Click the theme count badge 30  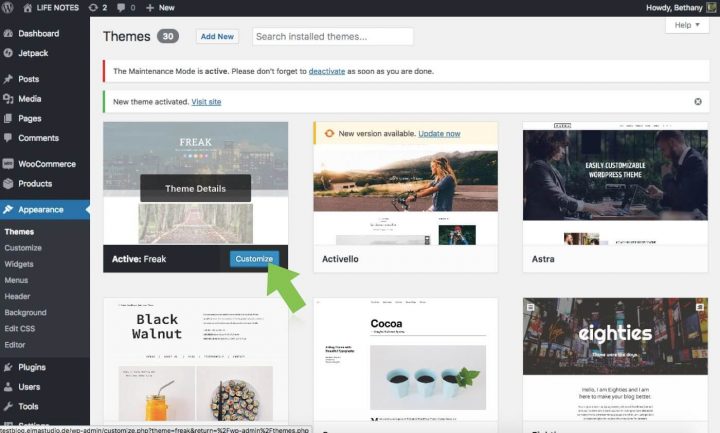[x=168, y=36]
